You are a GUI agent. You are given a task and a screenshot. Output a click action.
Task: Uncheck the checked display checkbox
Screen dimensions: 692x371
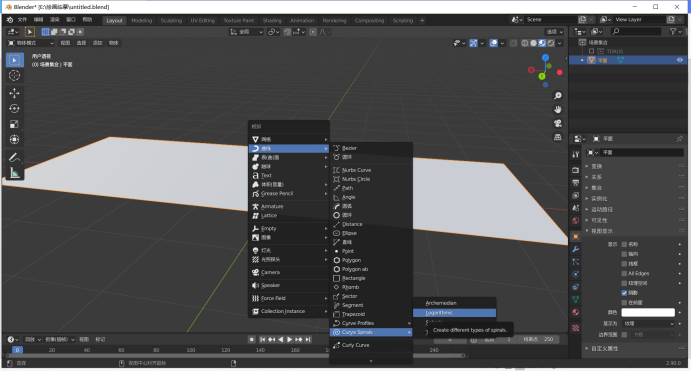point(624,293)
